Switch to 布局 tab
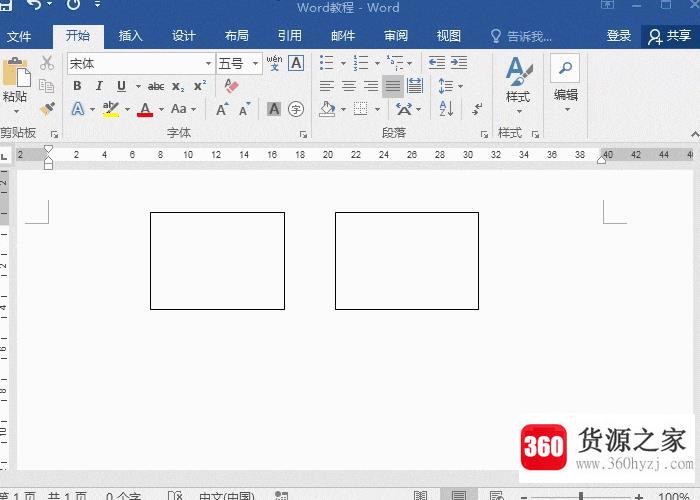 click(237, 36)
